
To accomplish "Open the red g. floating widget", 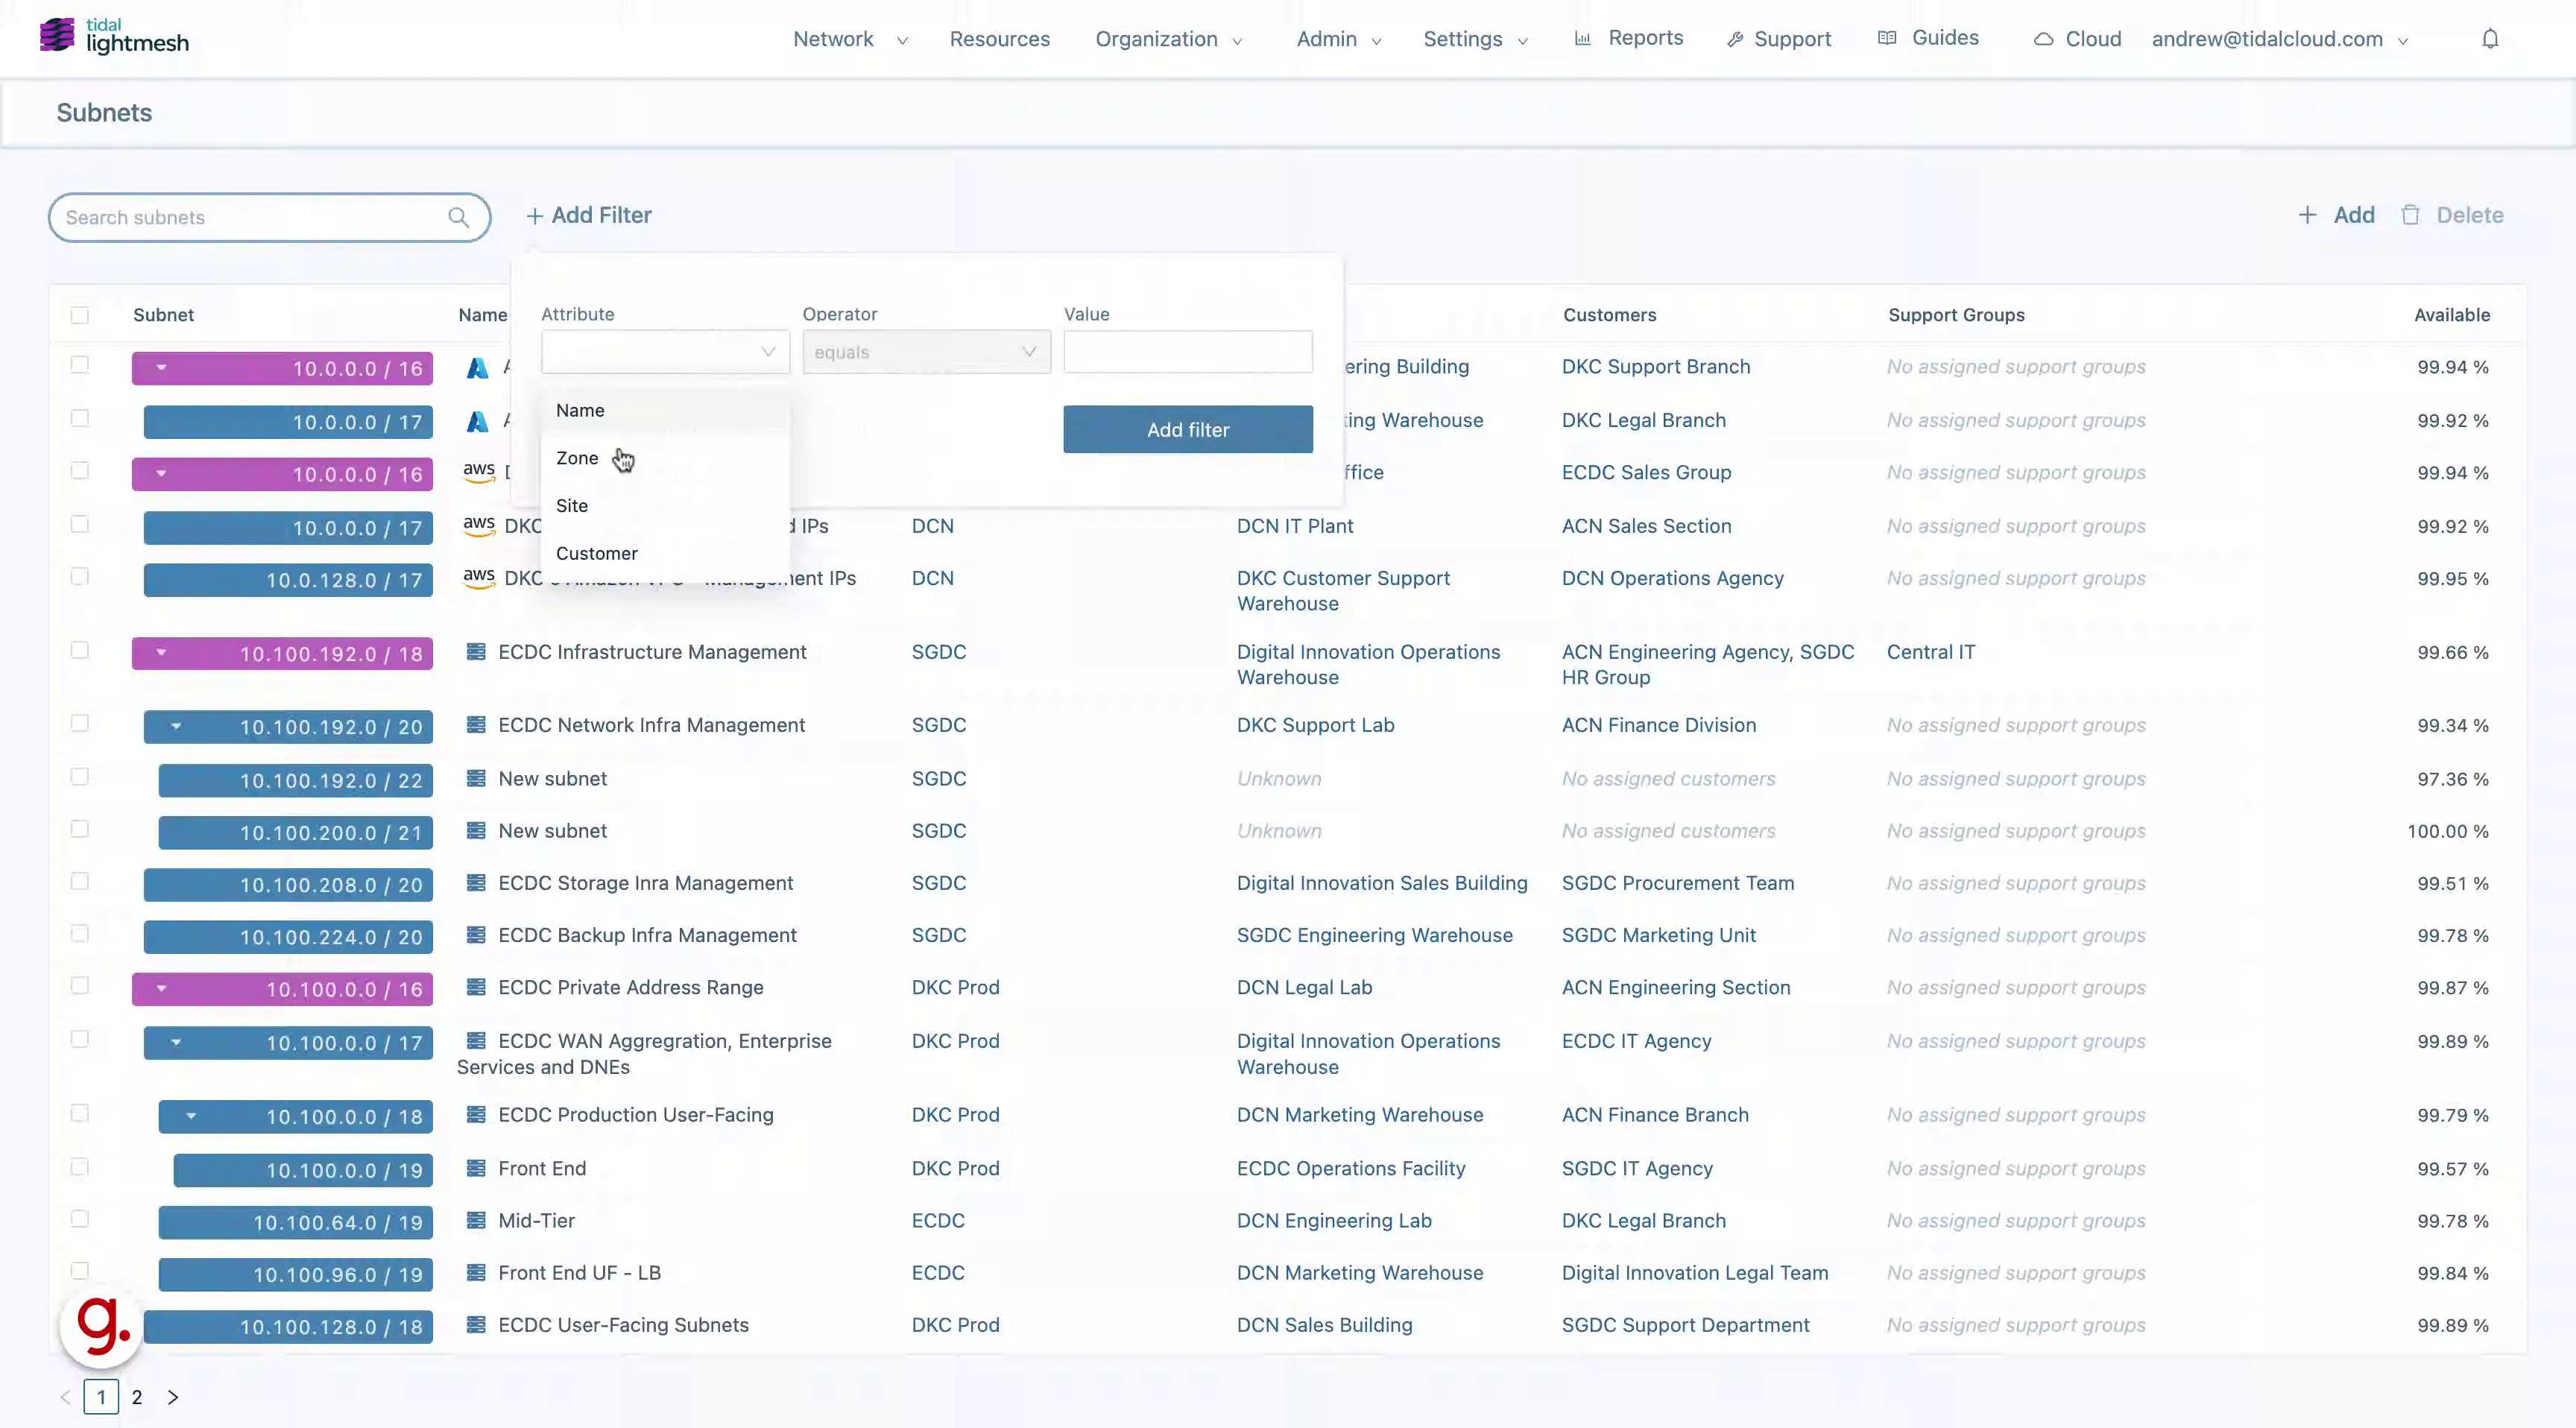I will (102, 1326).
